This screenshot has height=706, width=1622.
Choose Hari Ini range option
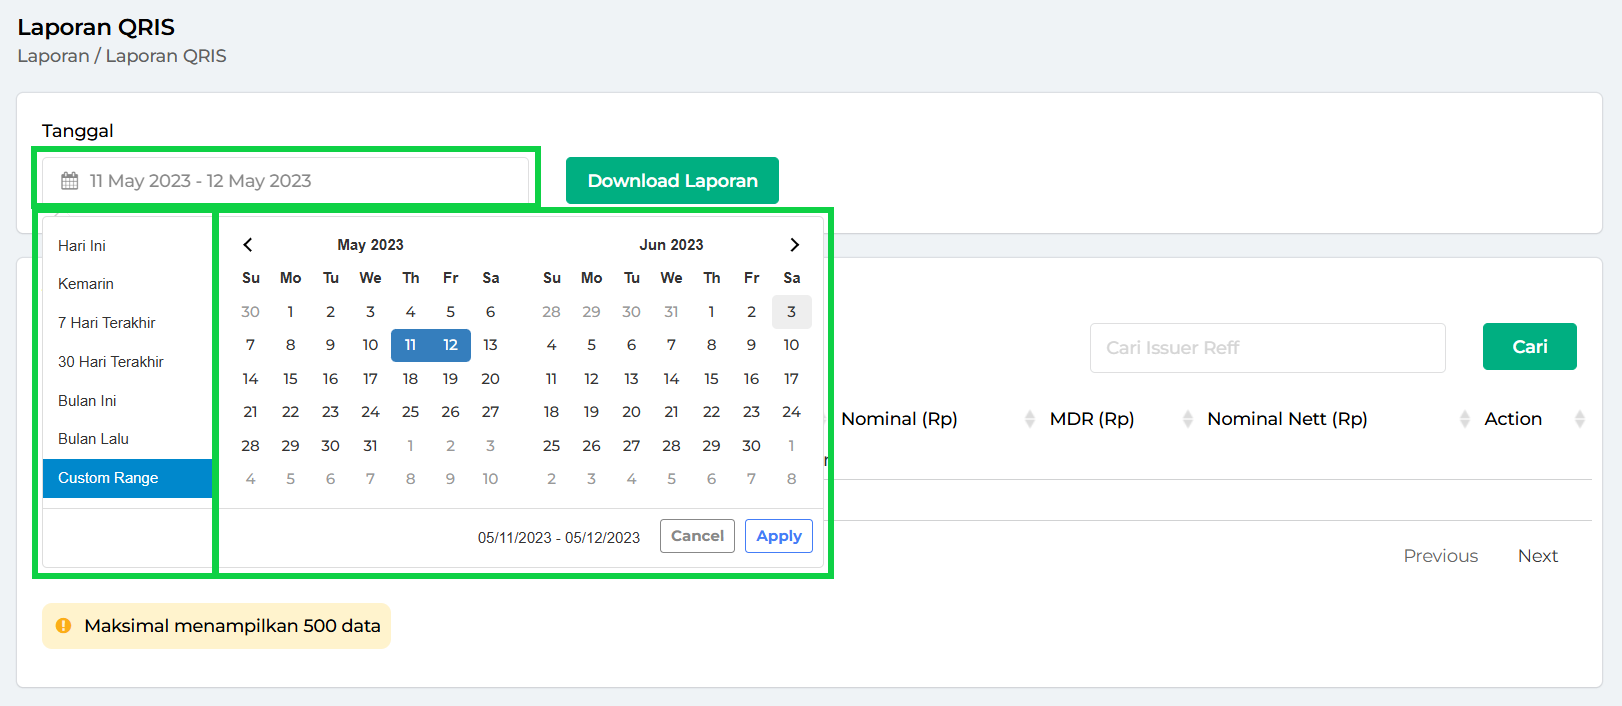[x=127, y=246]
